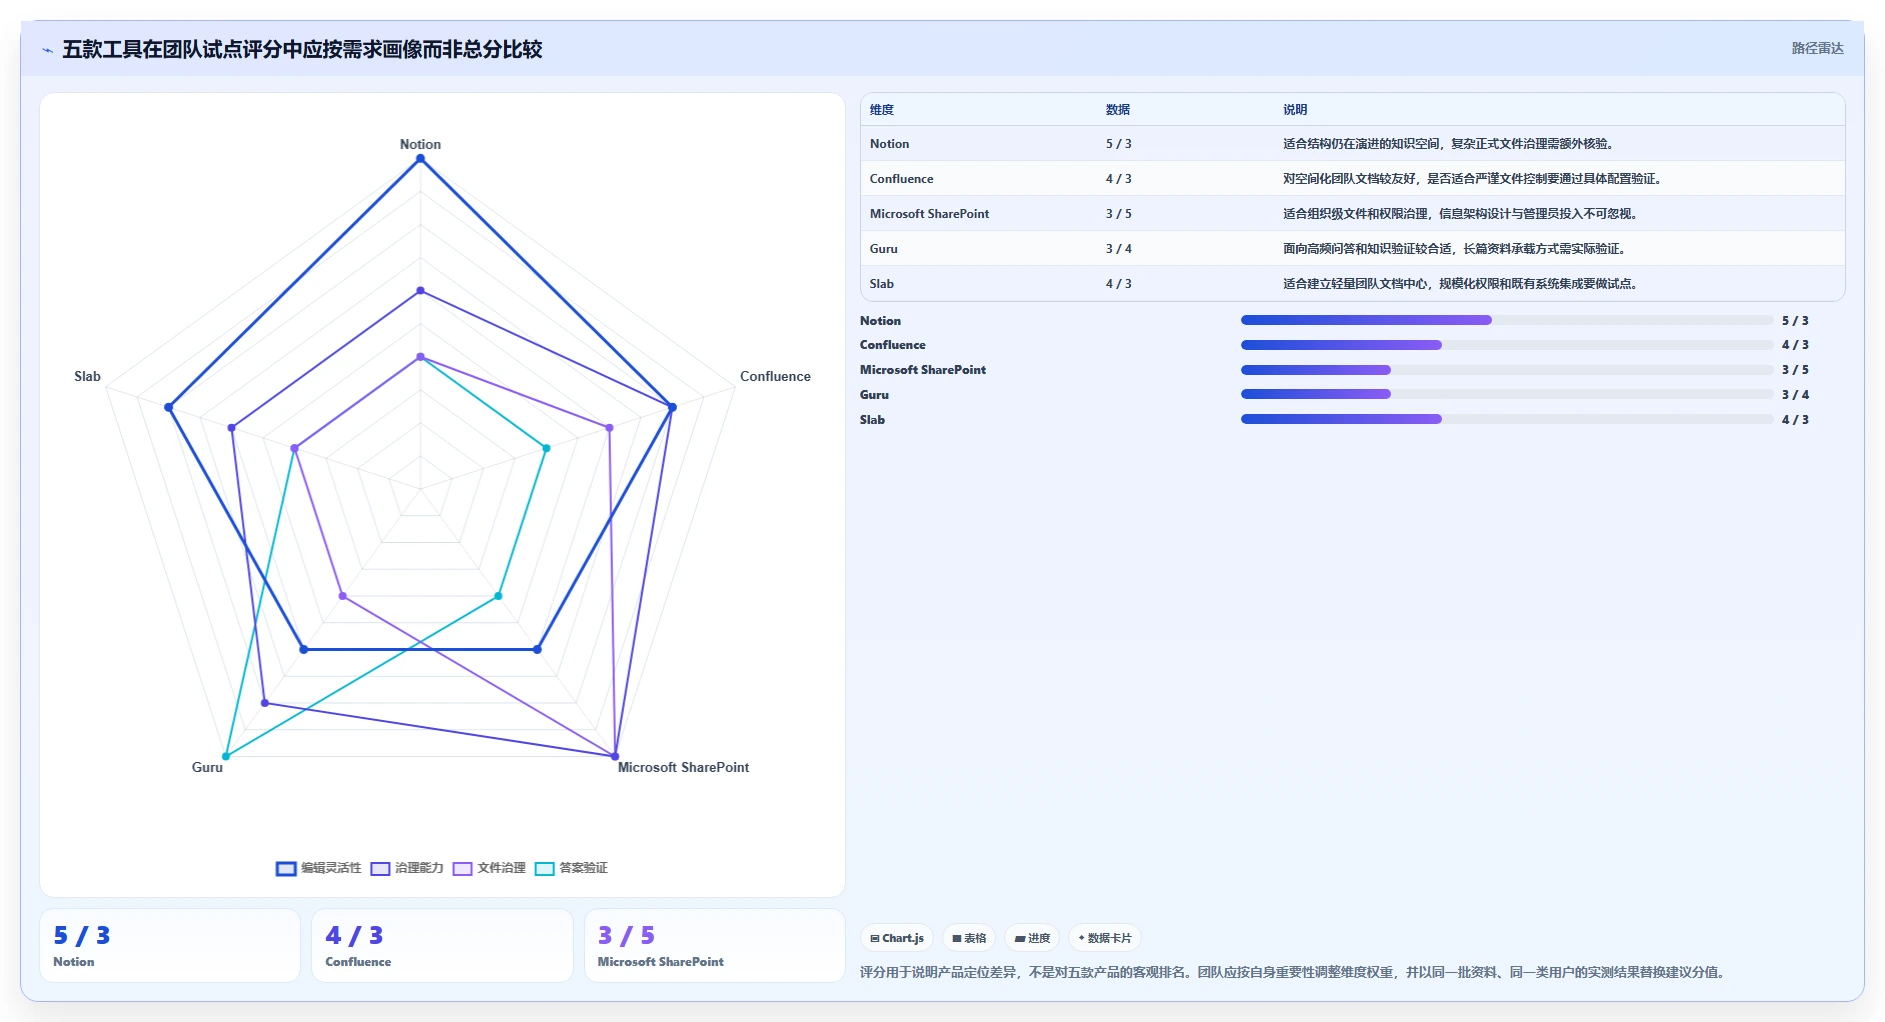Click the Guru progress bar
The width and height of the screenshot is (1885, 1022).
click(1507, 394)
